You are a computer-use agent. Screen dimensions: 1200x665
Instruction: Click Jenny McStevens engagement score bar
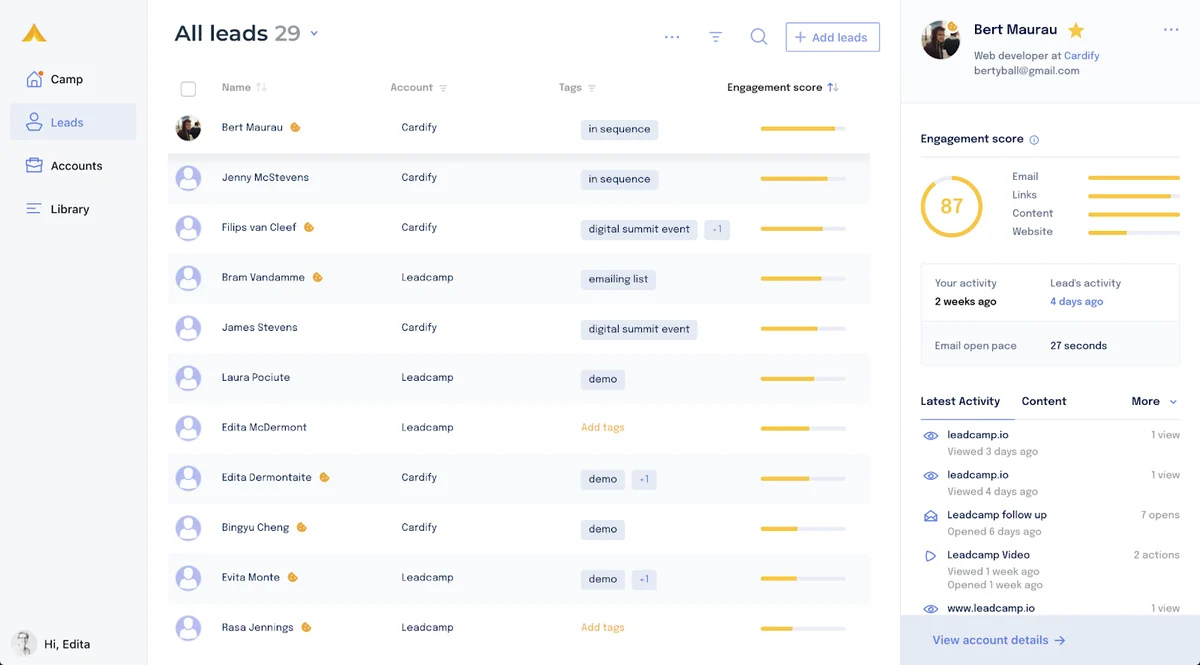(803, 179)
